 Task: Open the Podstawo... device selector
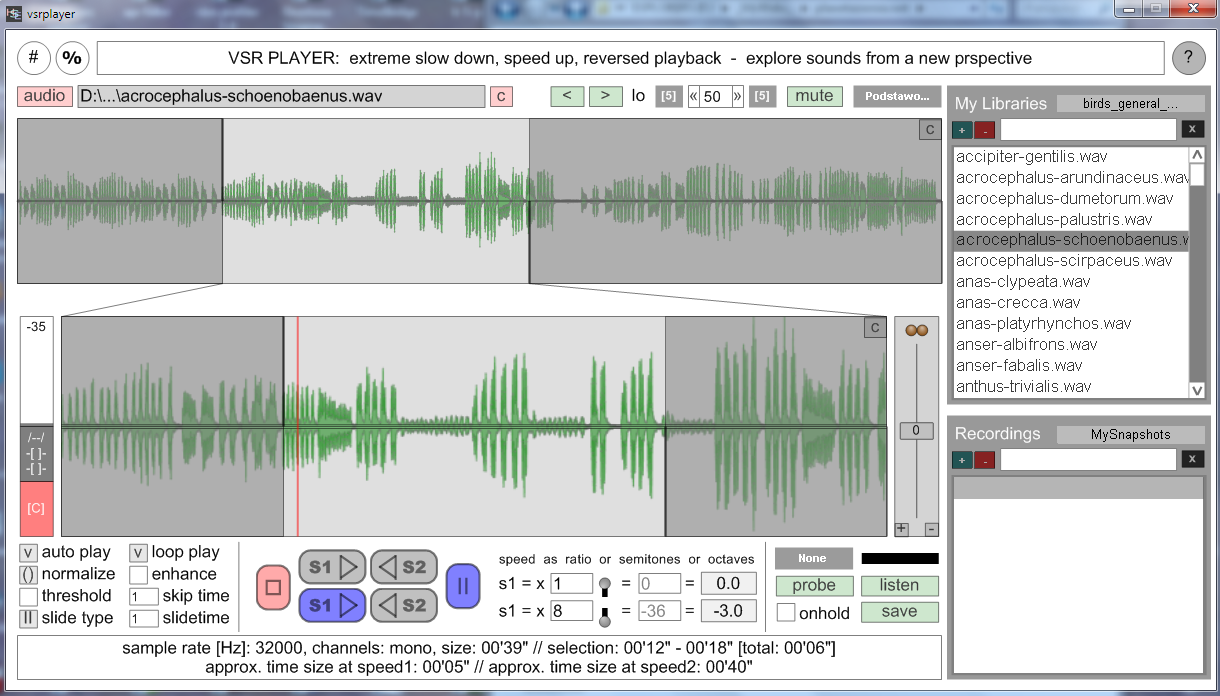click(x=897, y=96)
